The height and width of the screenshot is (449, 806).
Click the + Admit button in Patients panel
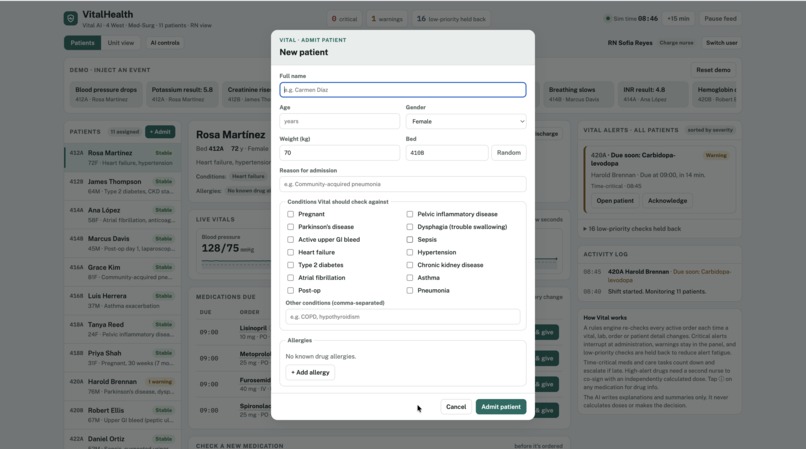[x=160, y=132]
